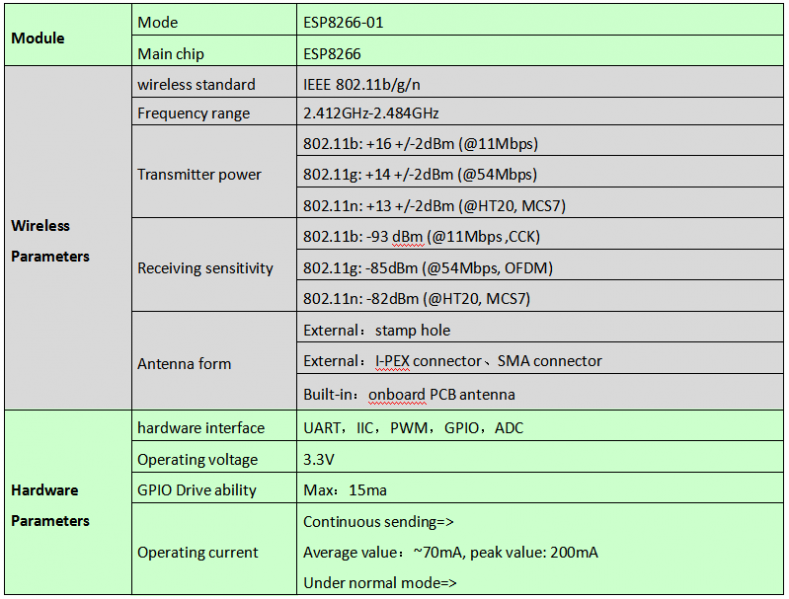
Task: Click the 'Max: 15ma' value
Action: pyautogui.click(x=539, y=488)
